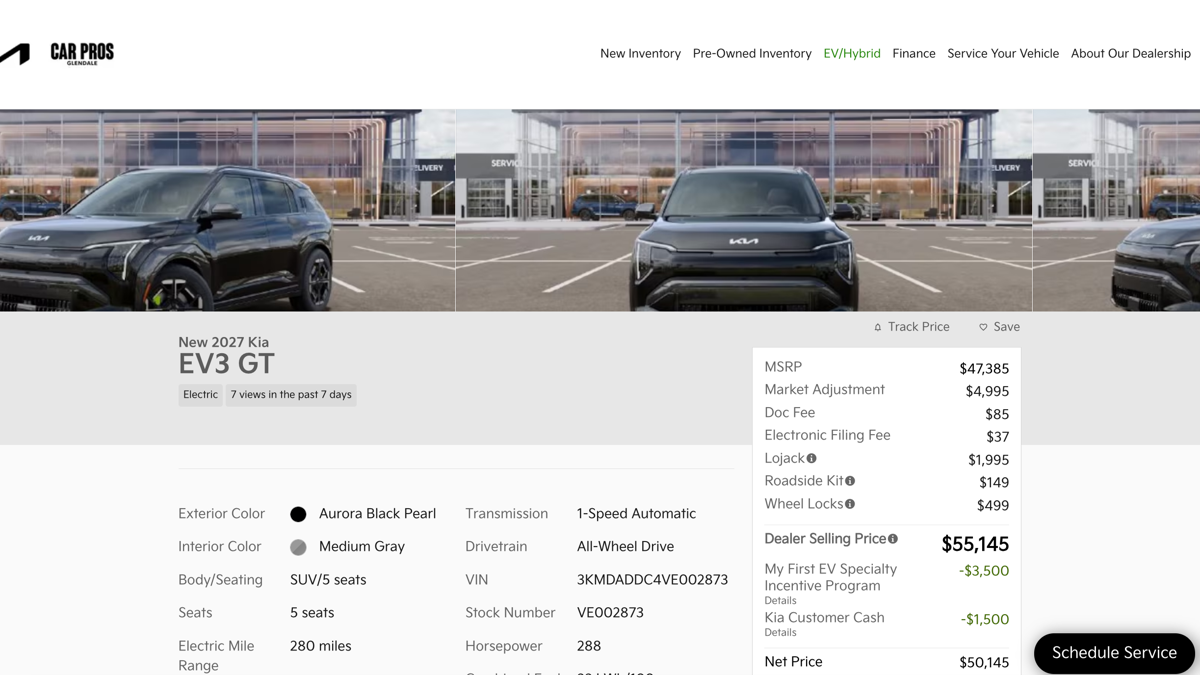
Task: Click the "New 2027 Kia" subtitle
Action: click(x=223, y=342)
